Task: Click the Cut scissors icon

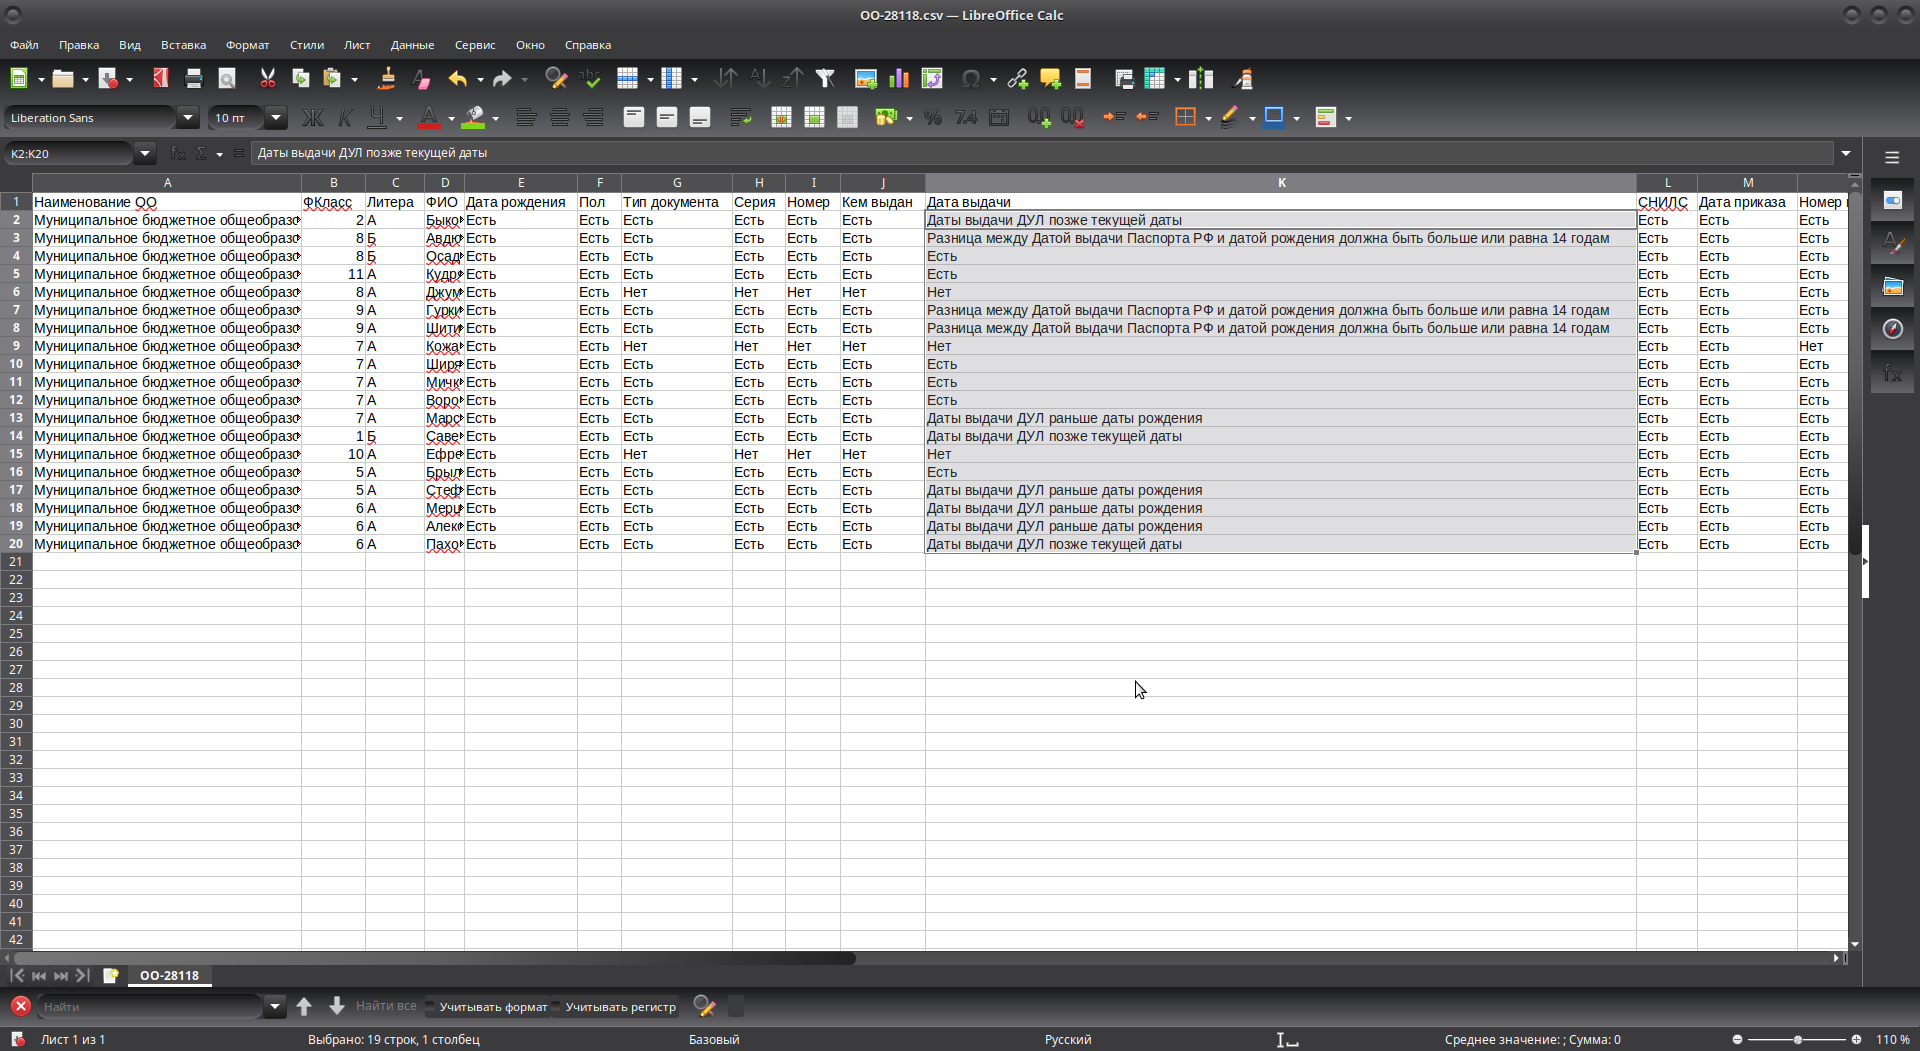Action: click(267, 79)
